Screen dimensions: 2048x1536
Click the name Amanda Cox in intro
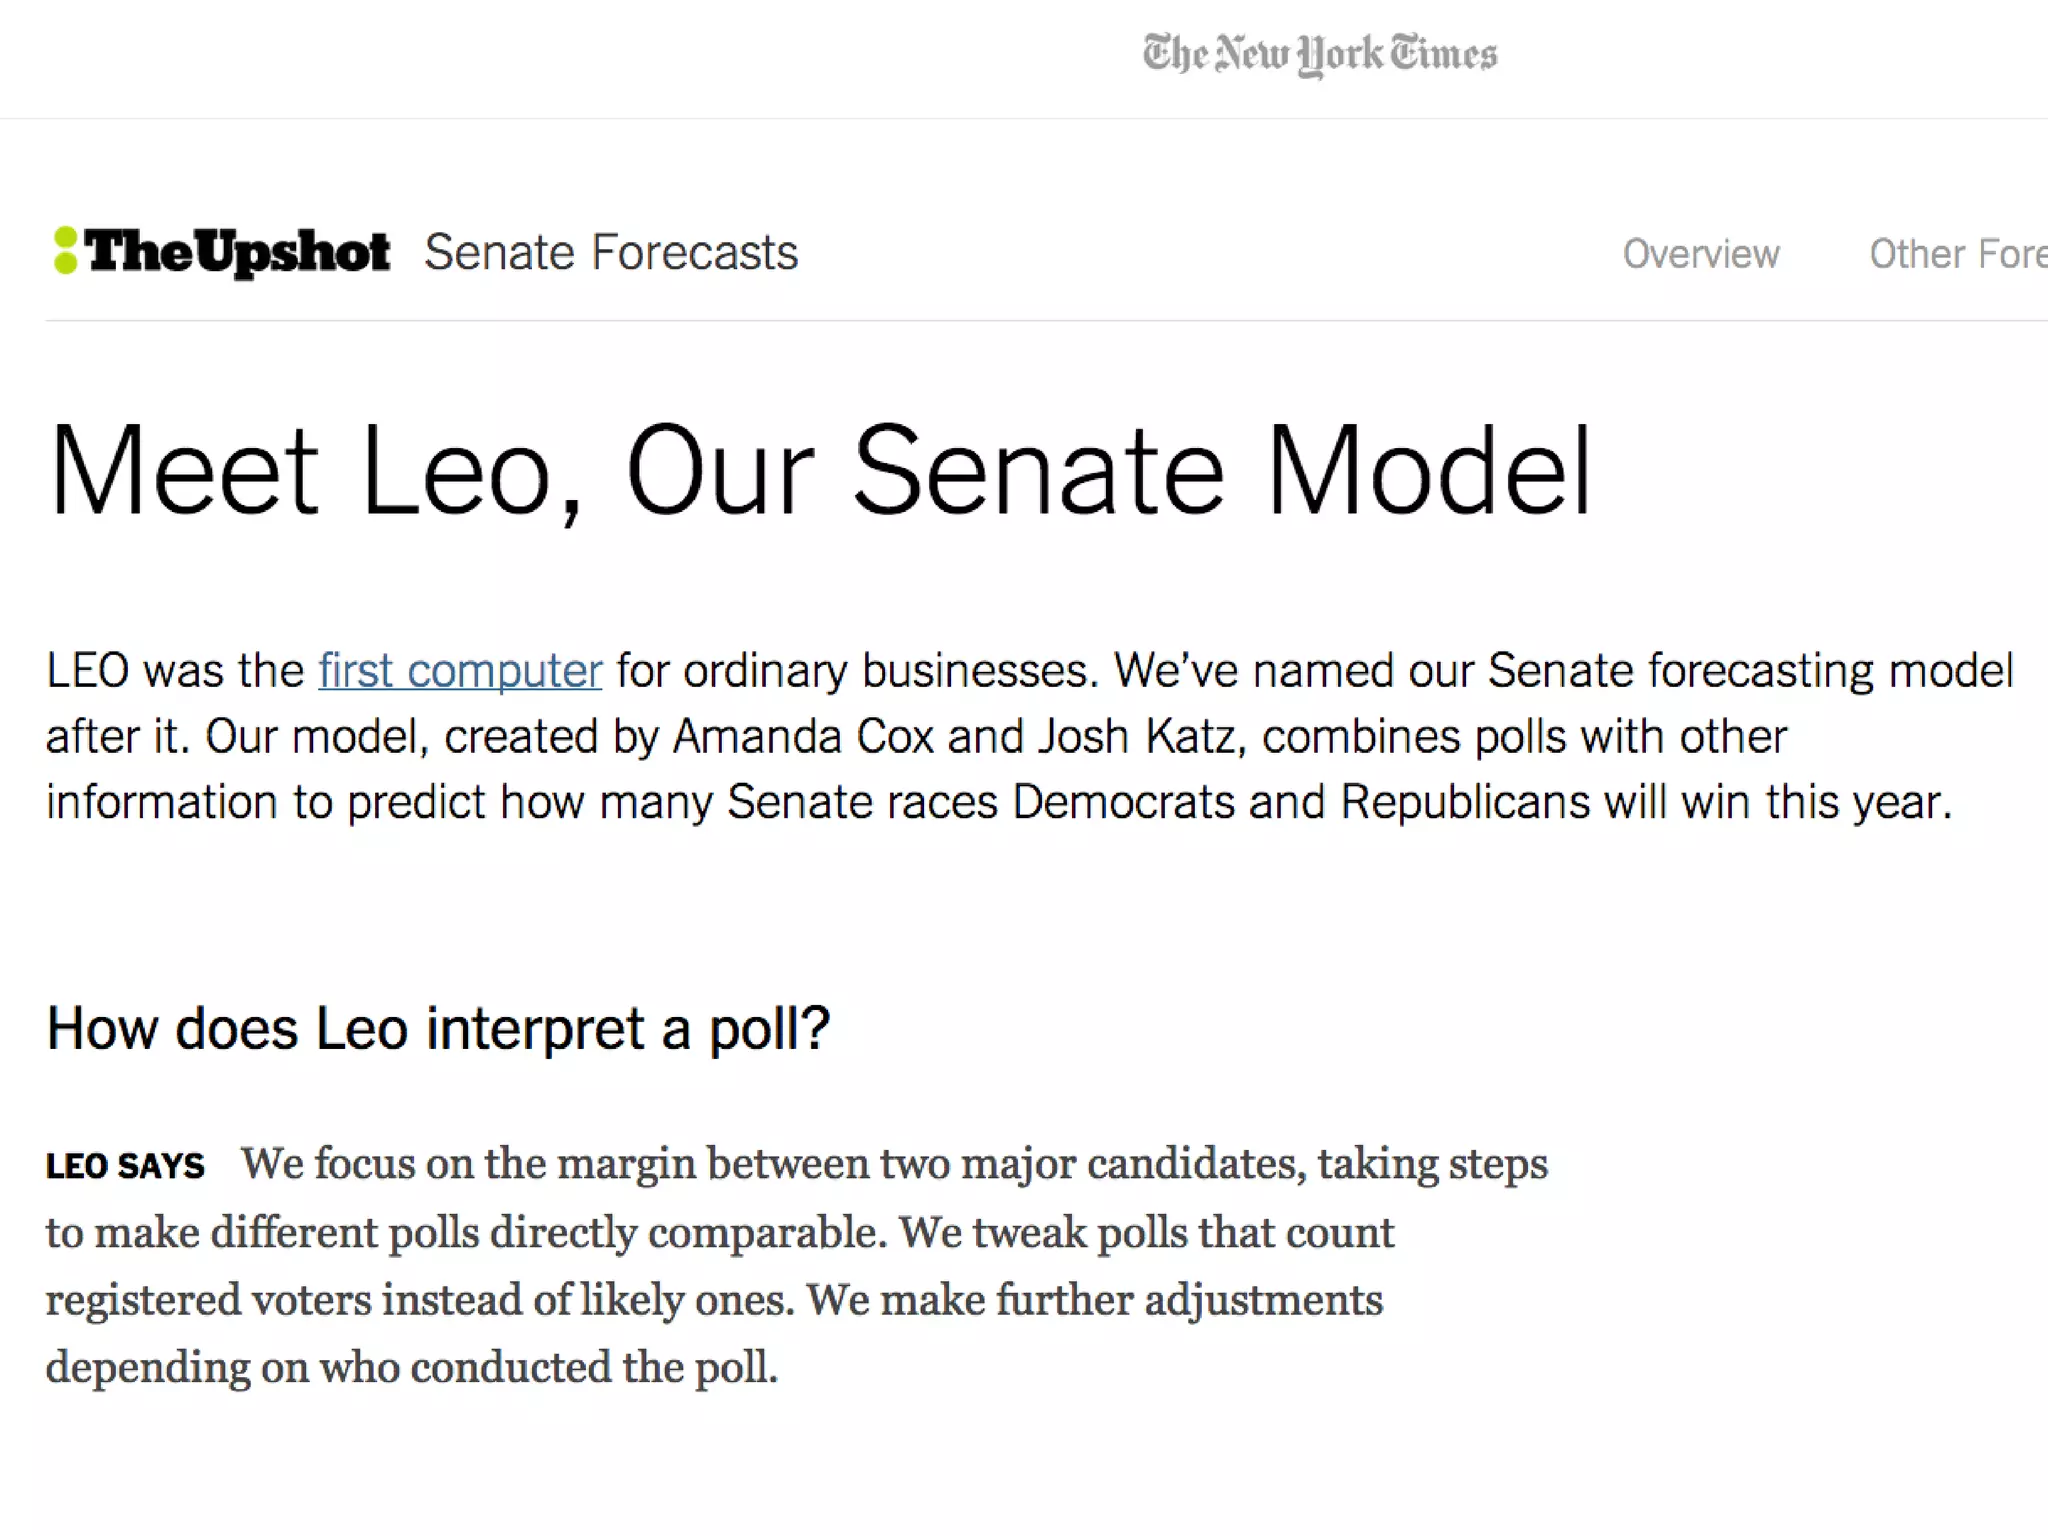[803, 737]
